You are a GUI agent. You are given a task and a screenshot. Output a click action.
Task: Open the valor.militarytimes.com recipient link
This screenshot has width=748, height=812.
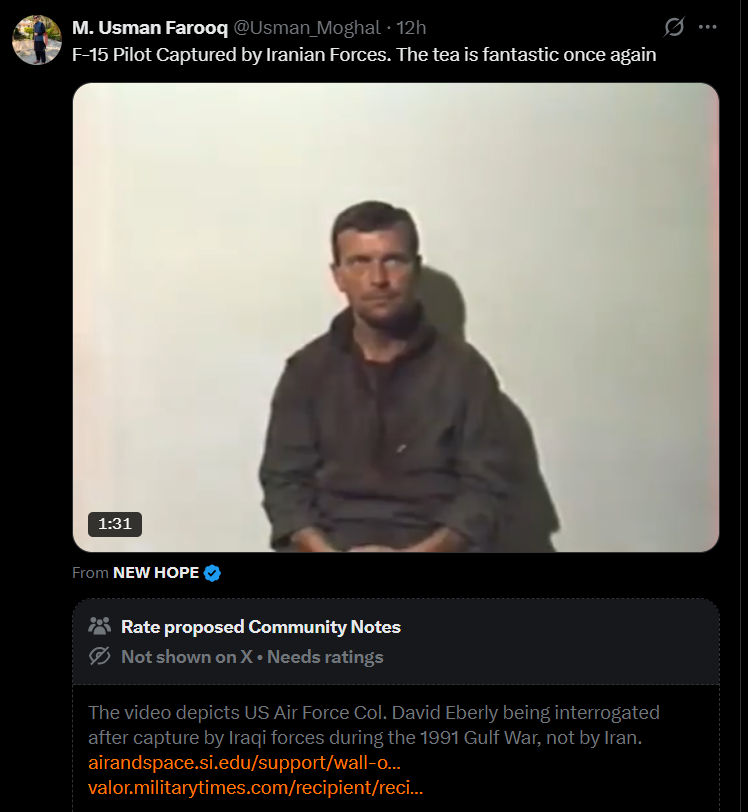coord(255,788)
